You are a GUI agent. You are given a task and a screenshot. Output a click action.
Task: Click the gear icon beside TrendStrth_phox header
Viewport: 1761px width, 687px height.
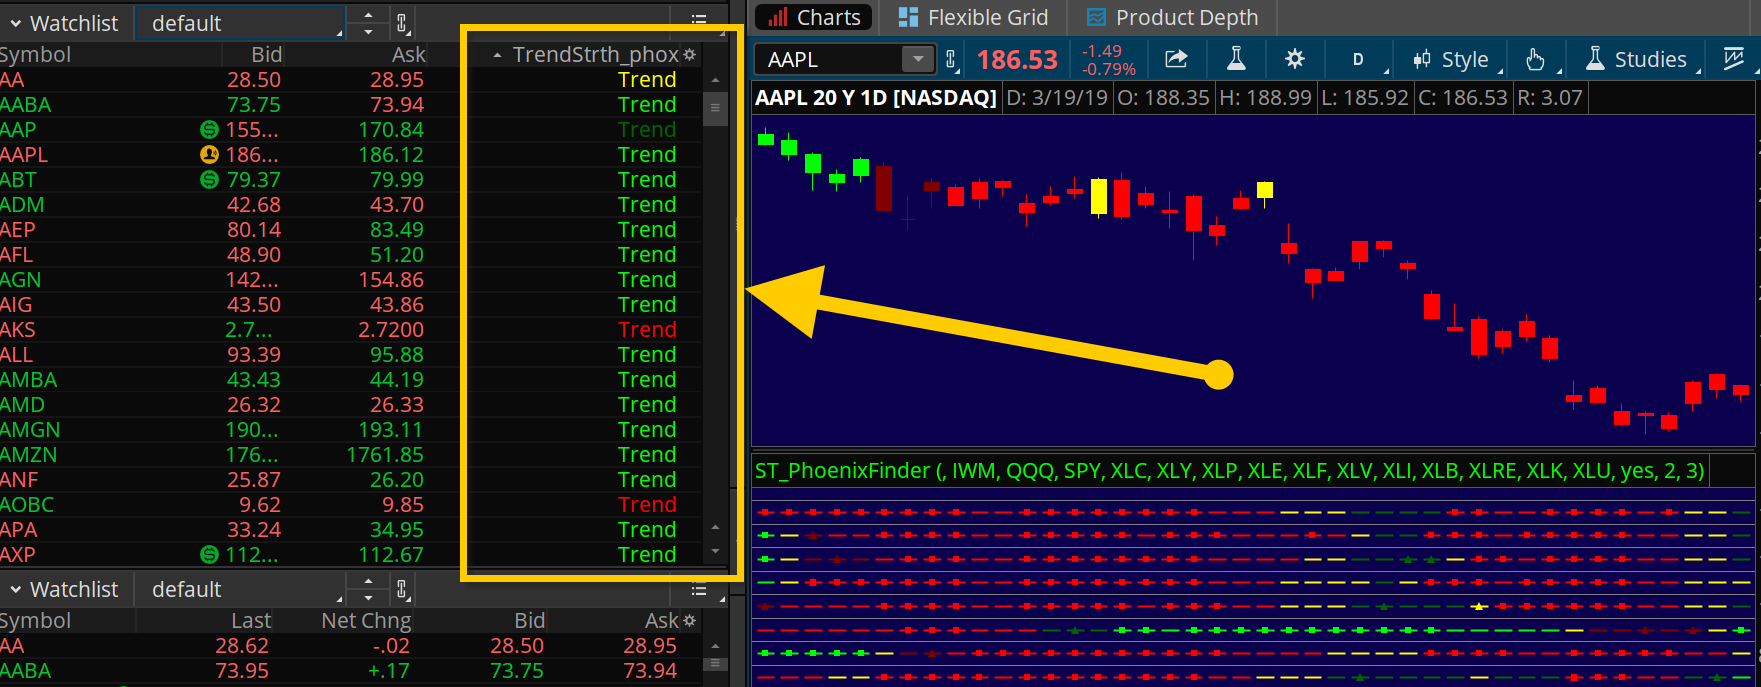(689, 55)
